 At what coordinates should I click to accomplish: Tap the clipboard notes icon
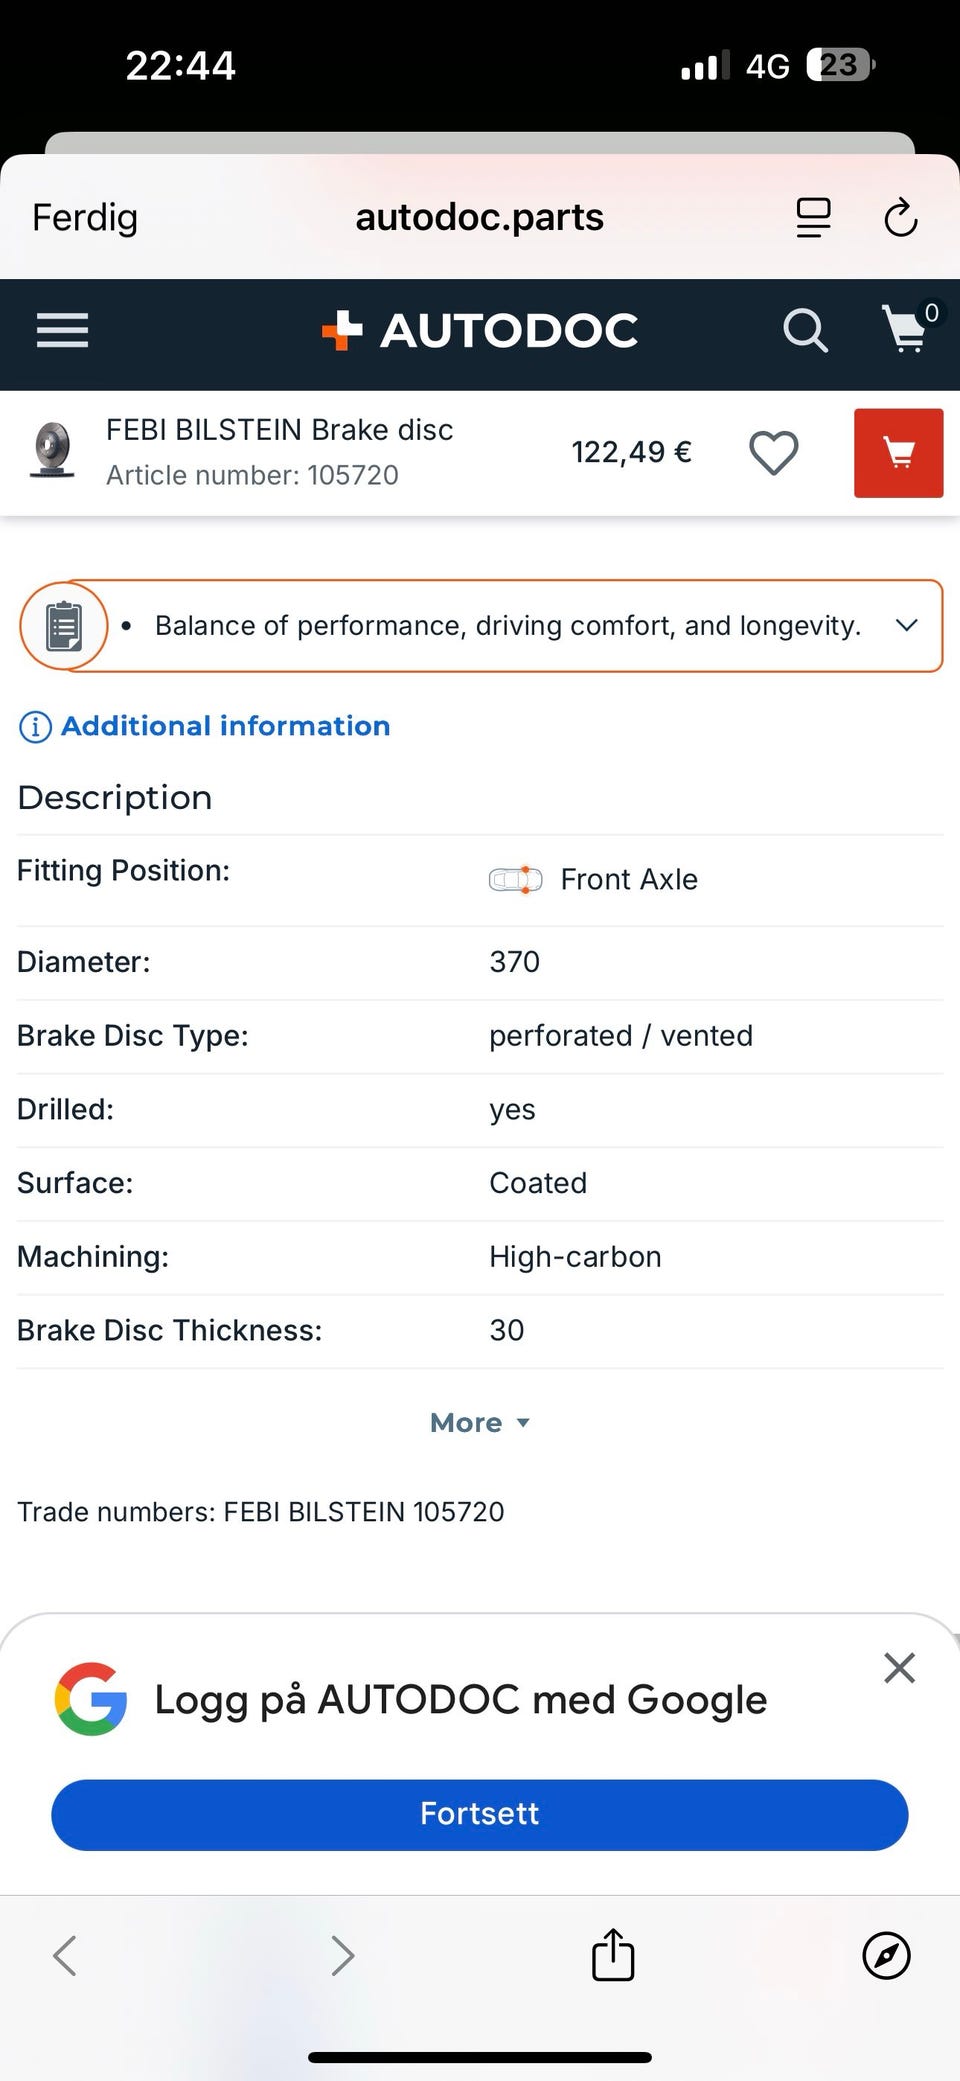pos(64,627)
